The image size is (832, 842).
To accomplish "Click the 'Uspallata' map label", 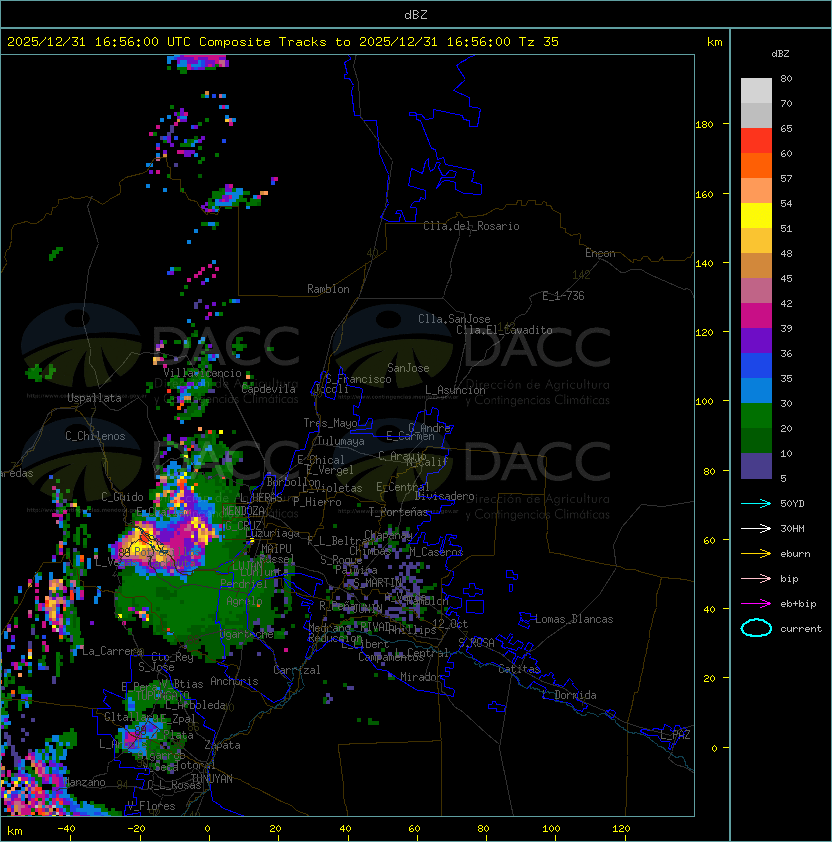I will click(94, 398).
